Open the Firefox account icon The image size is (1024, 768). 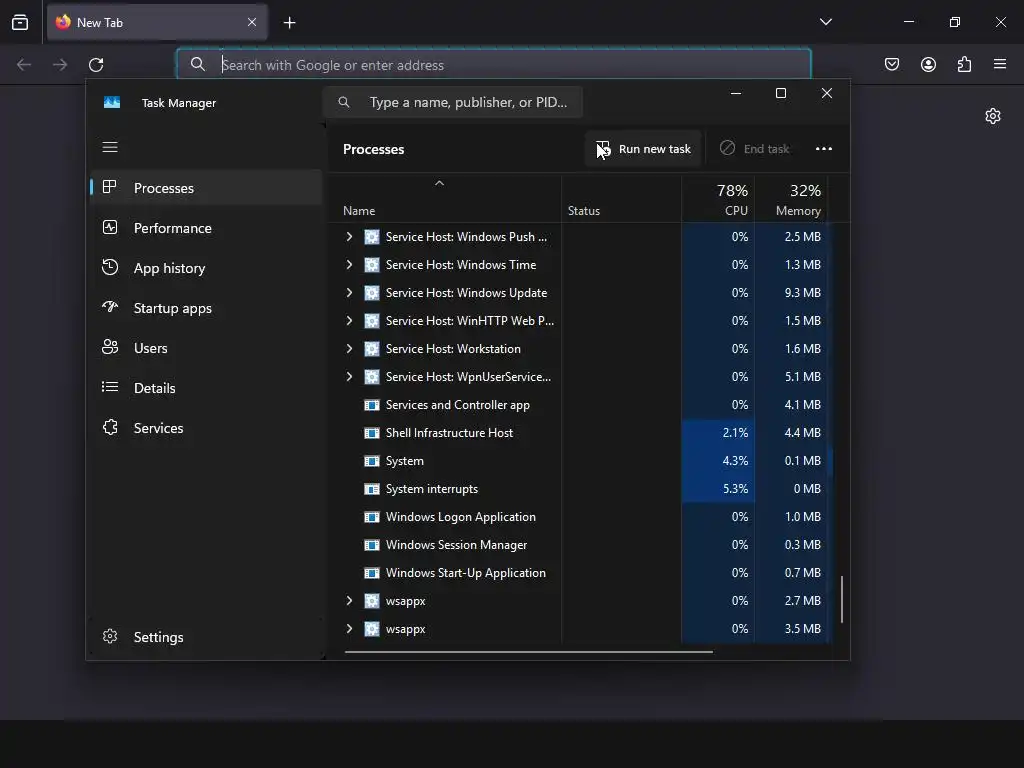(928, 64)
